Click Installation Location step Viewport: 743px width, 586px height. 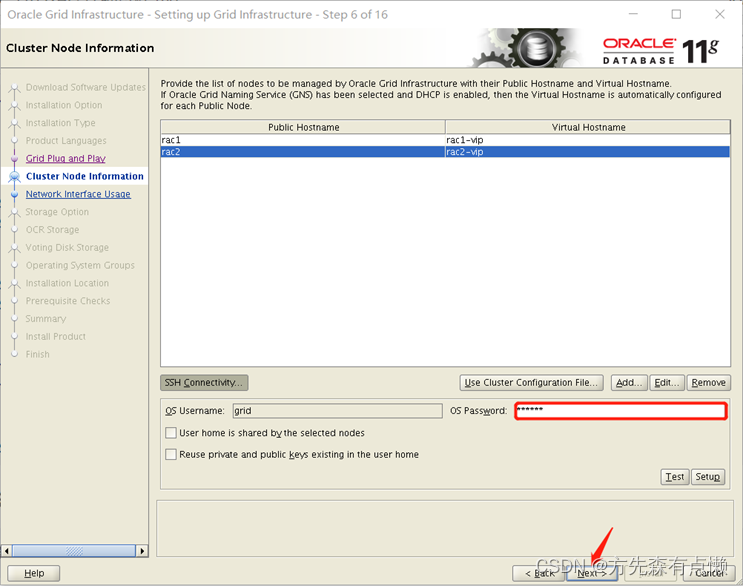67,283
